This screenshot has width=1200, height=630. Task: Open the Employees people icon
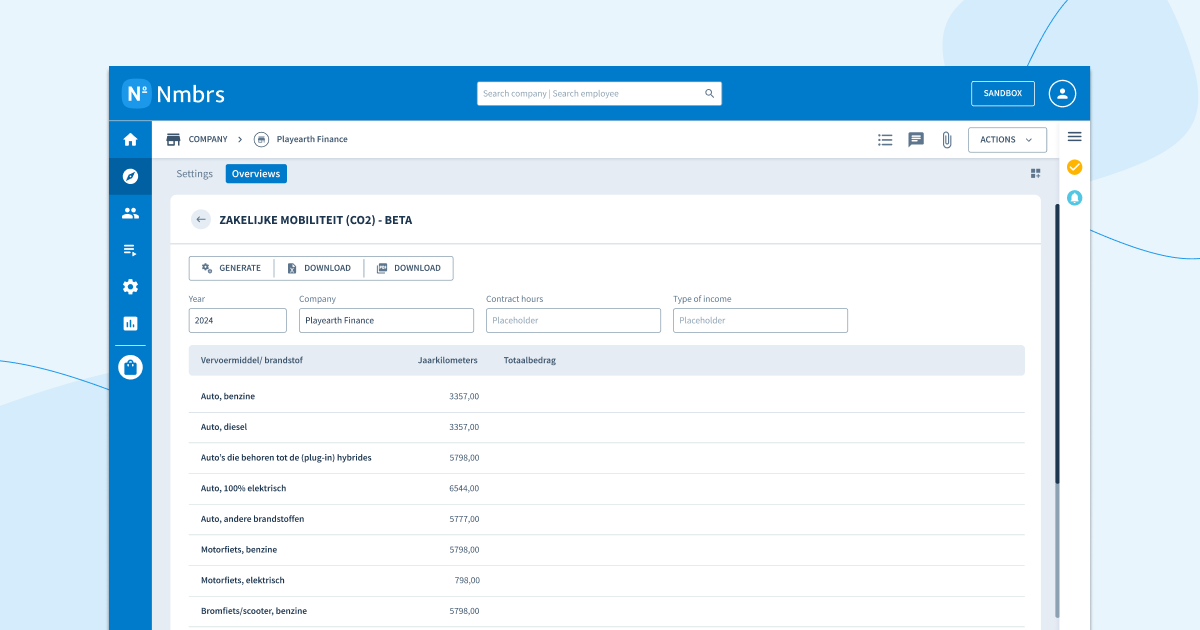click(130, 213)
